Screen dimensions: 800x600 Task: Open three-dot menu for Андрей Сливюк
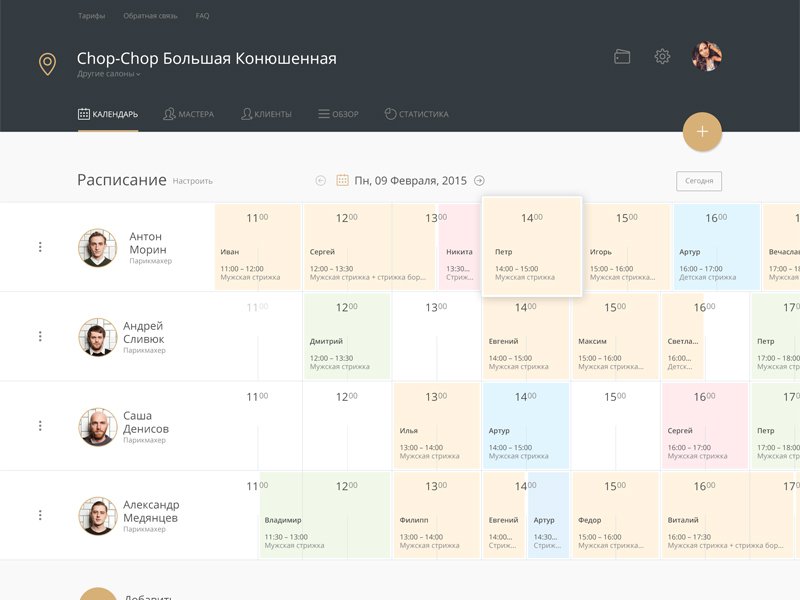[40, 336]
